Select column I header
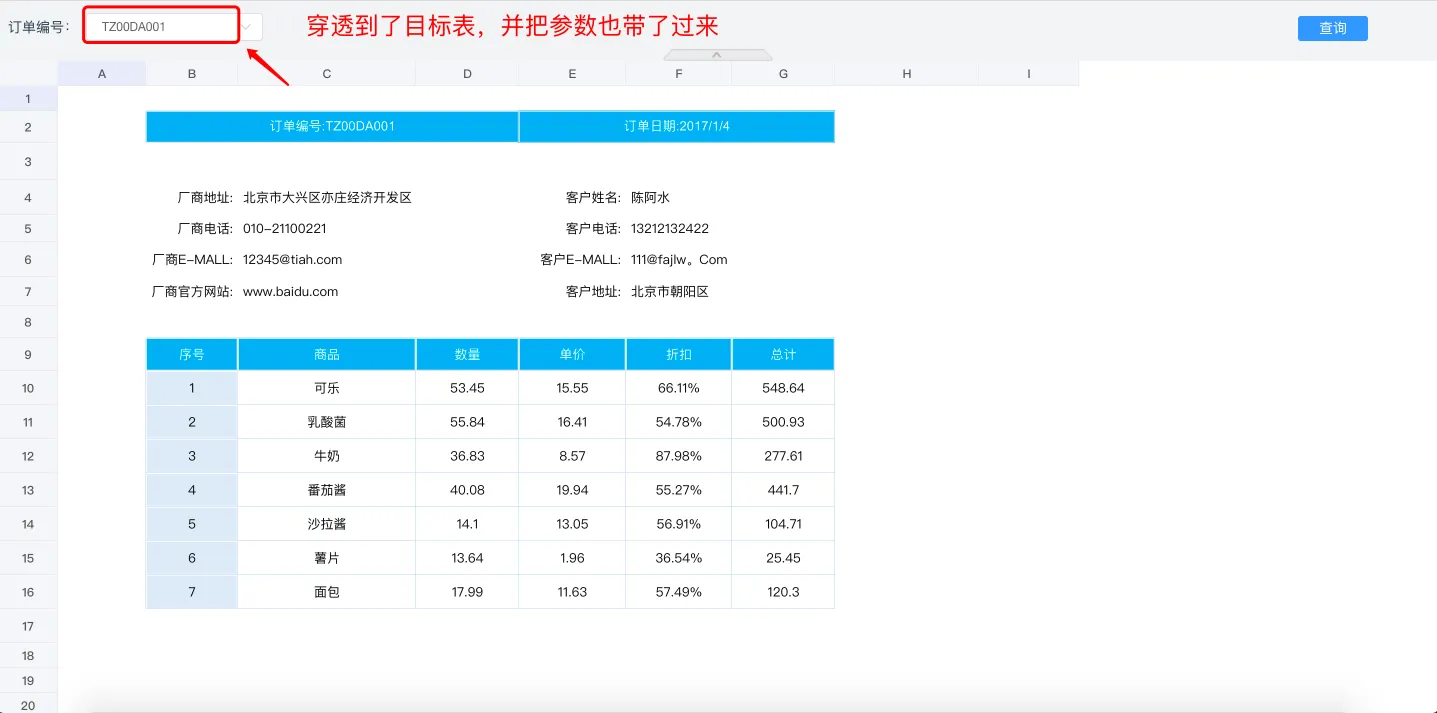 coord(1028,74)
